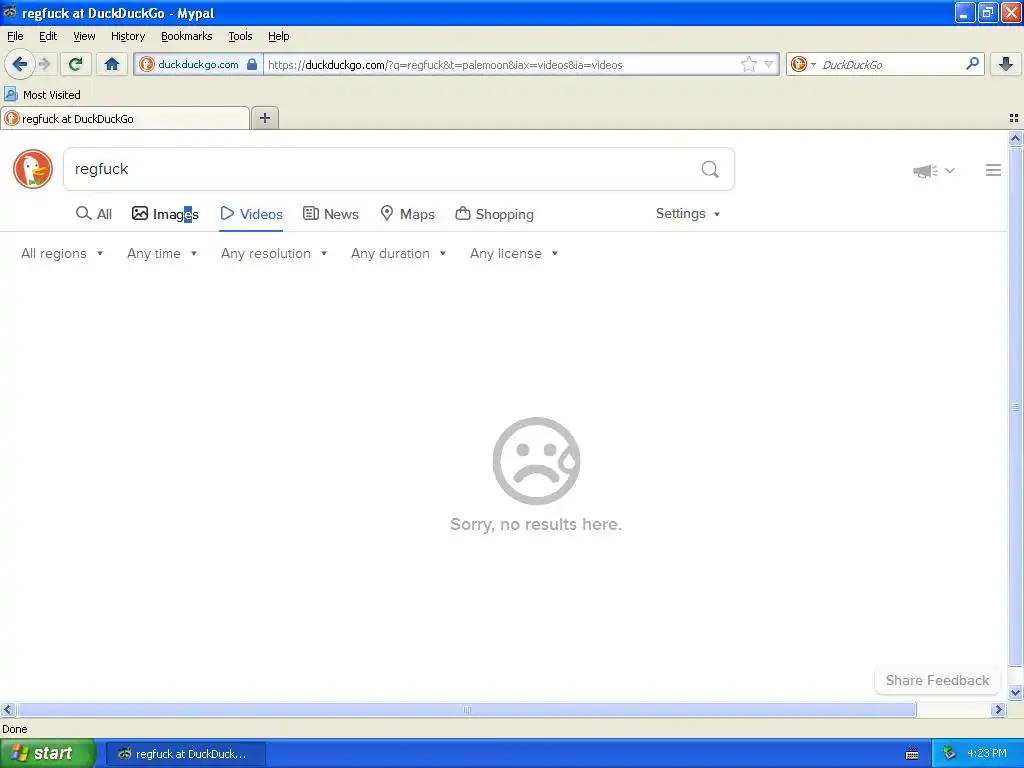This screenshot has height=768, width=1024.
Task: Click the vertical scrollbar thumb
Action: [x=1015, y=406]
